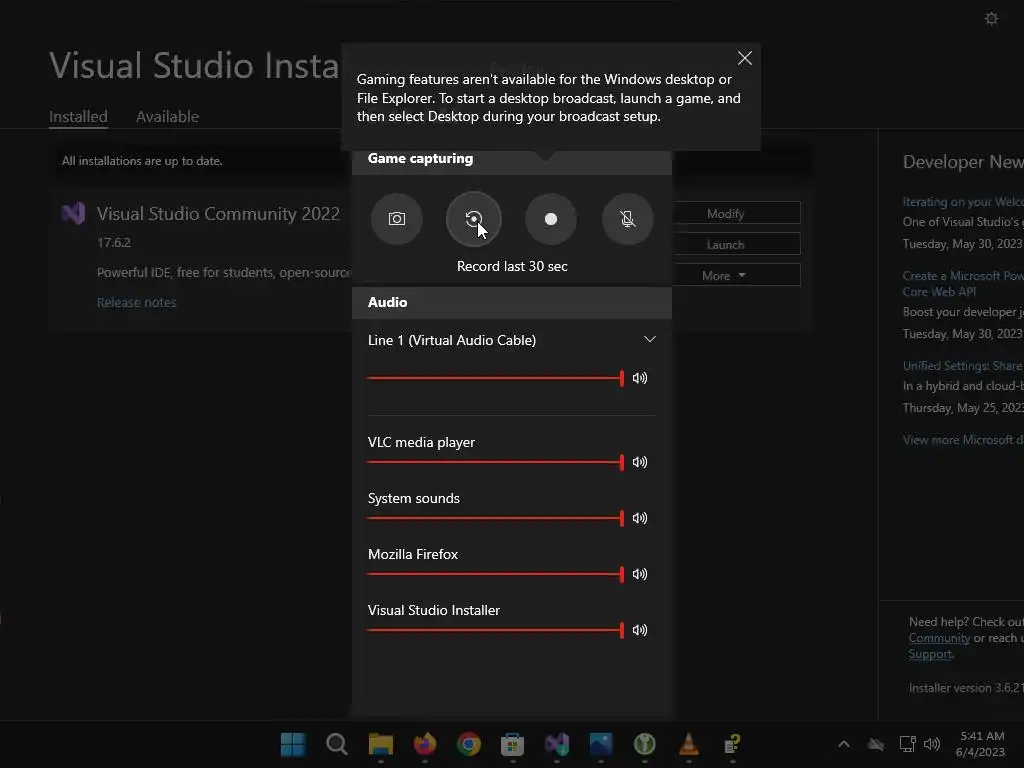This screenshot has height=768, width=1024.
Task: Open File Explorer from the taskbar
Action: tap(381, 744)
